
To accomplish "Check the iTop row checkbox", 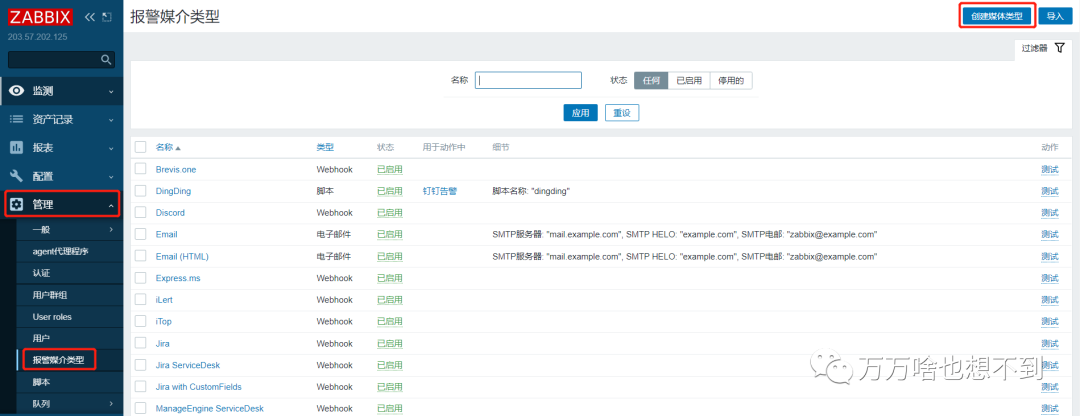I will pos(141,321).
